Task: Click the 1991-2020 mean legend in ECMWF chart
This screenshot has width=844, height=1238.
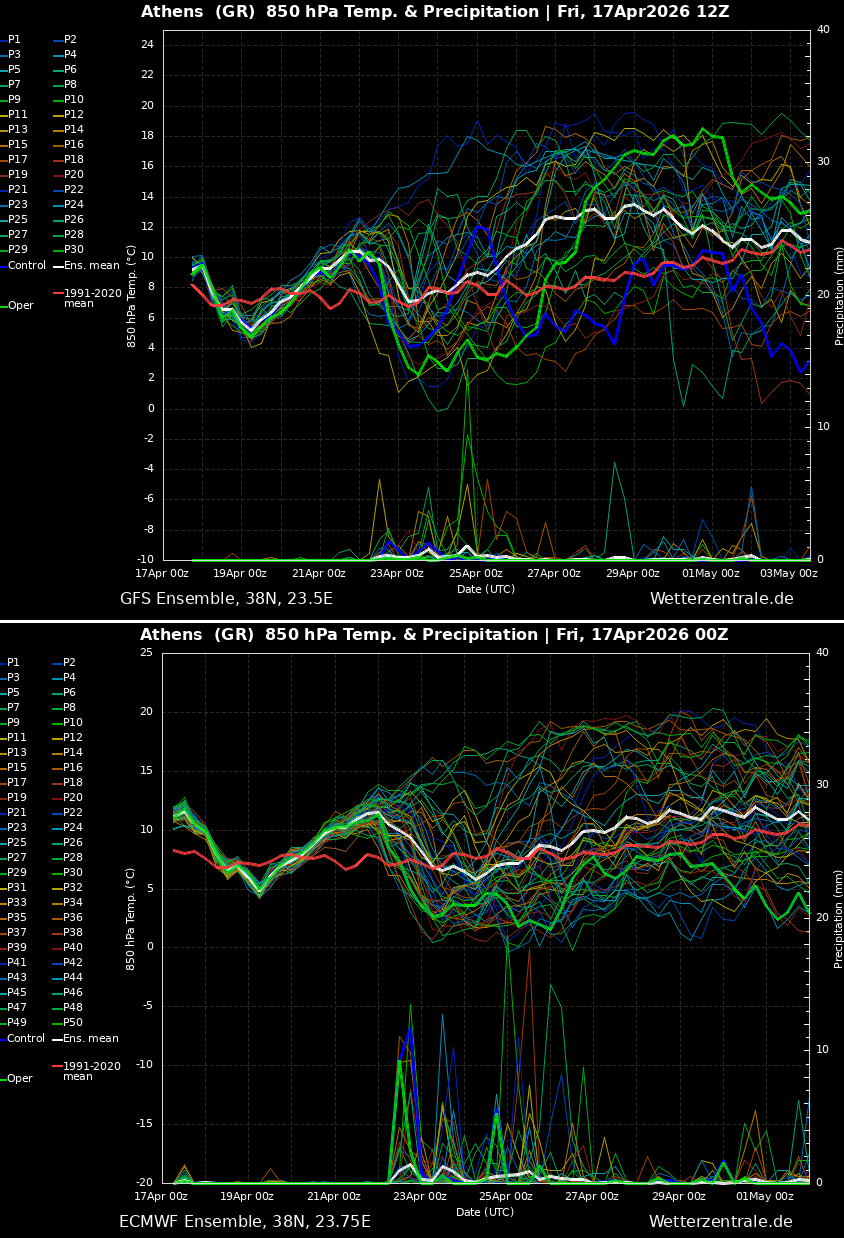Action: click(92, 1071)
